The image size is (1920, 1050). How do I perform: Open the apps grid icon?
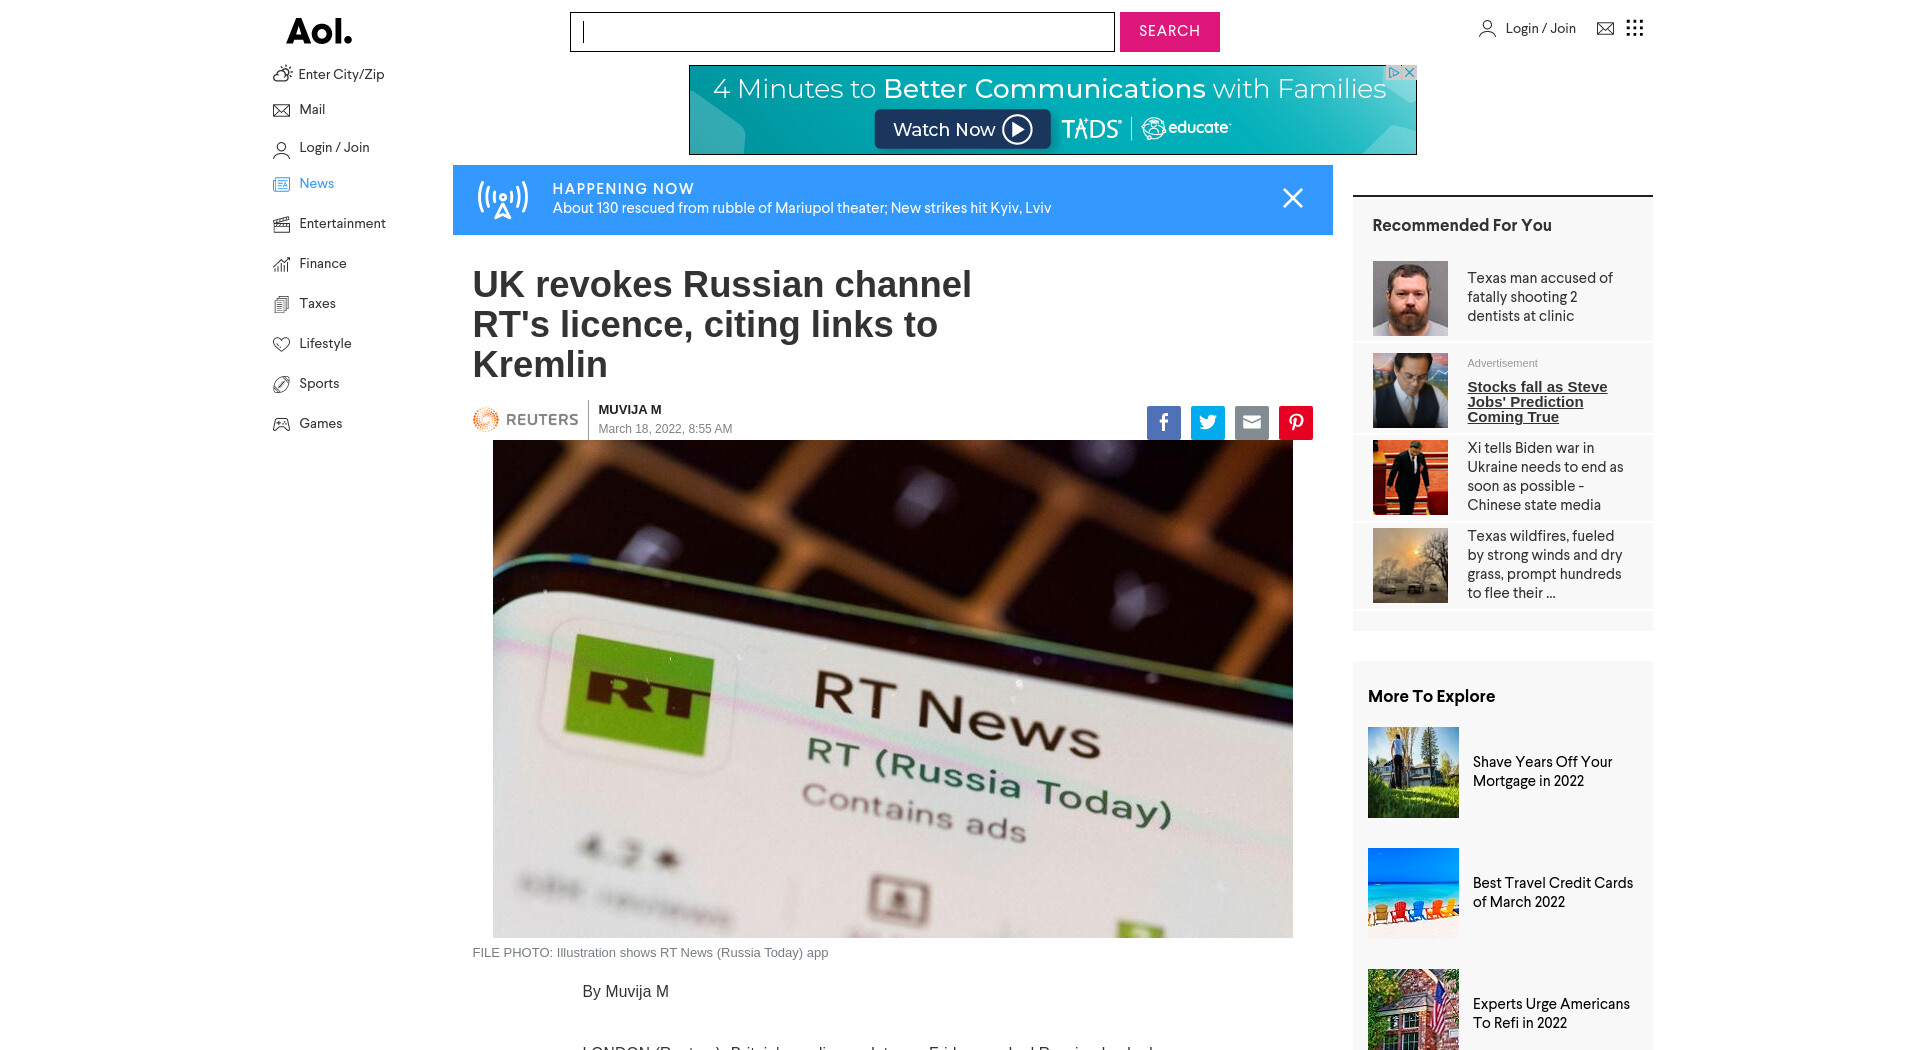tap(1634, 28)
